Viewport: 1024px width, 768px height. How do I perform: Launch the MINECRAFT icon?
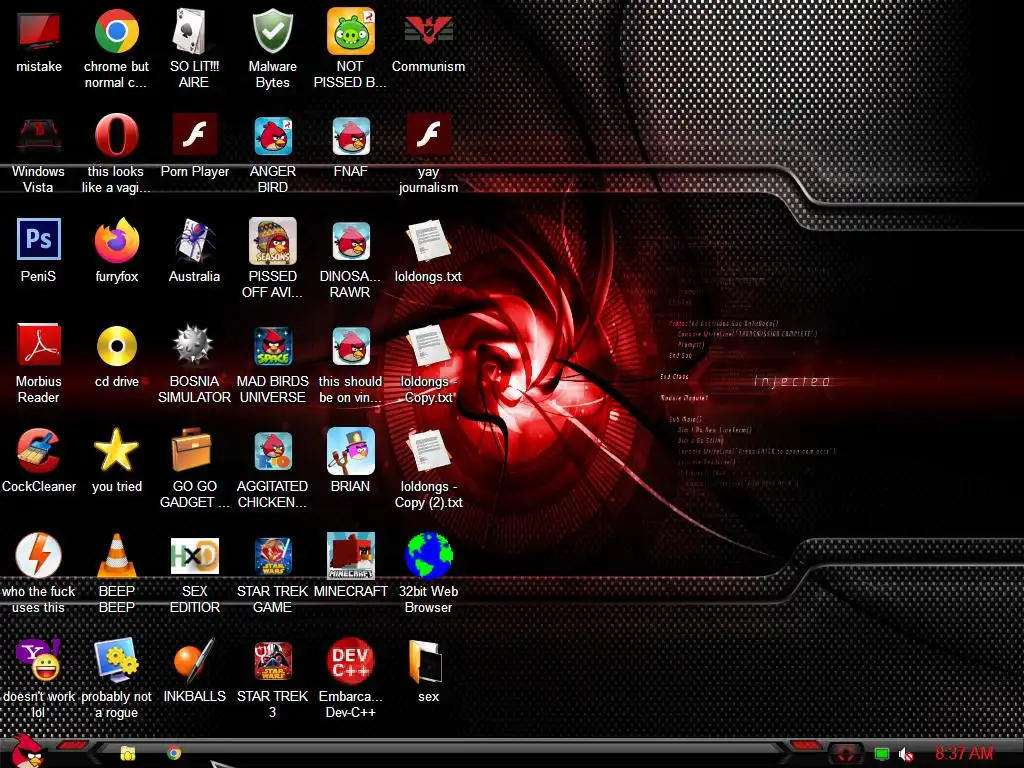click(x=351, y=556)
